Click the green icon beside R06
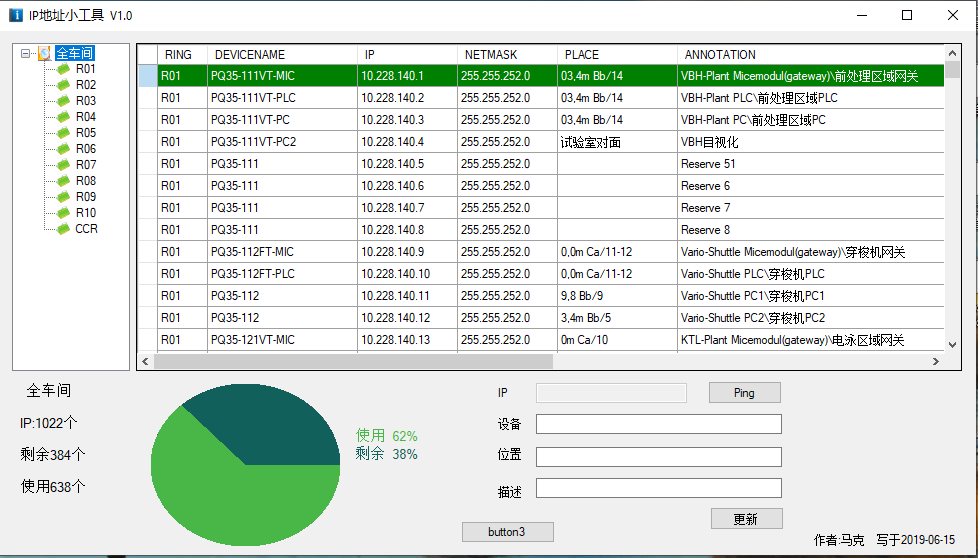 tap(64, 149)
